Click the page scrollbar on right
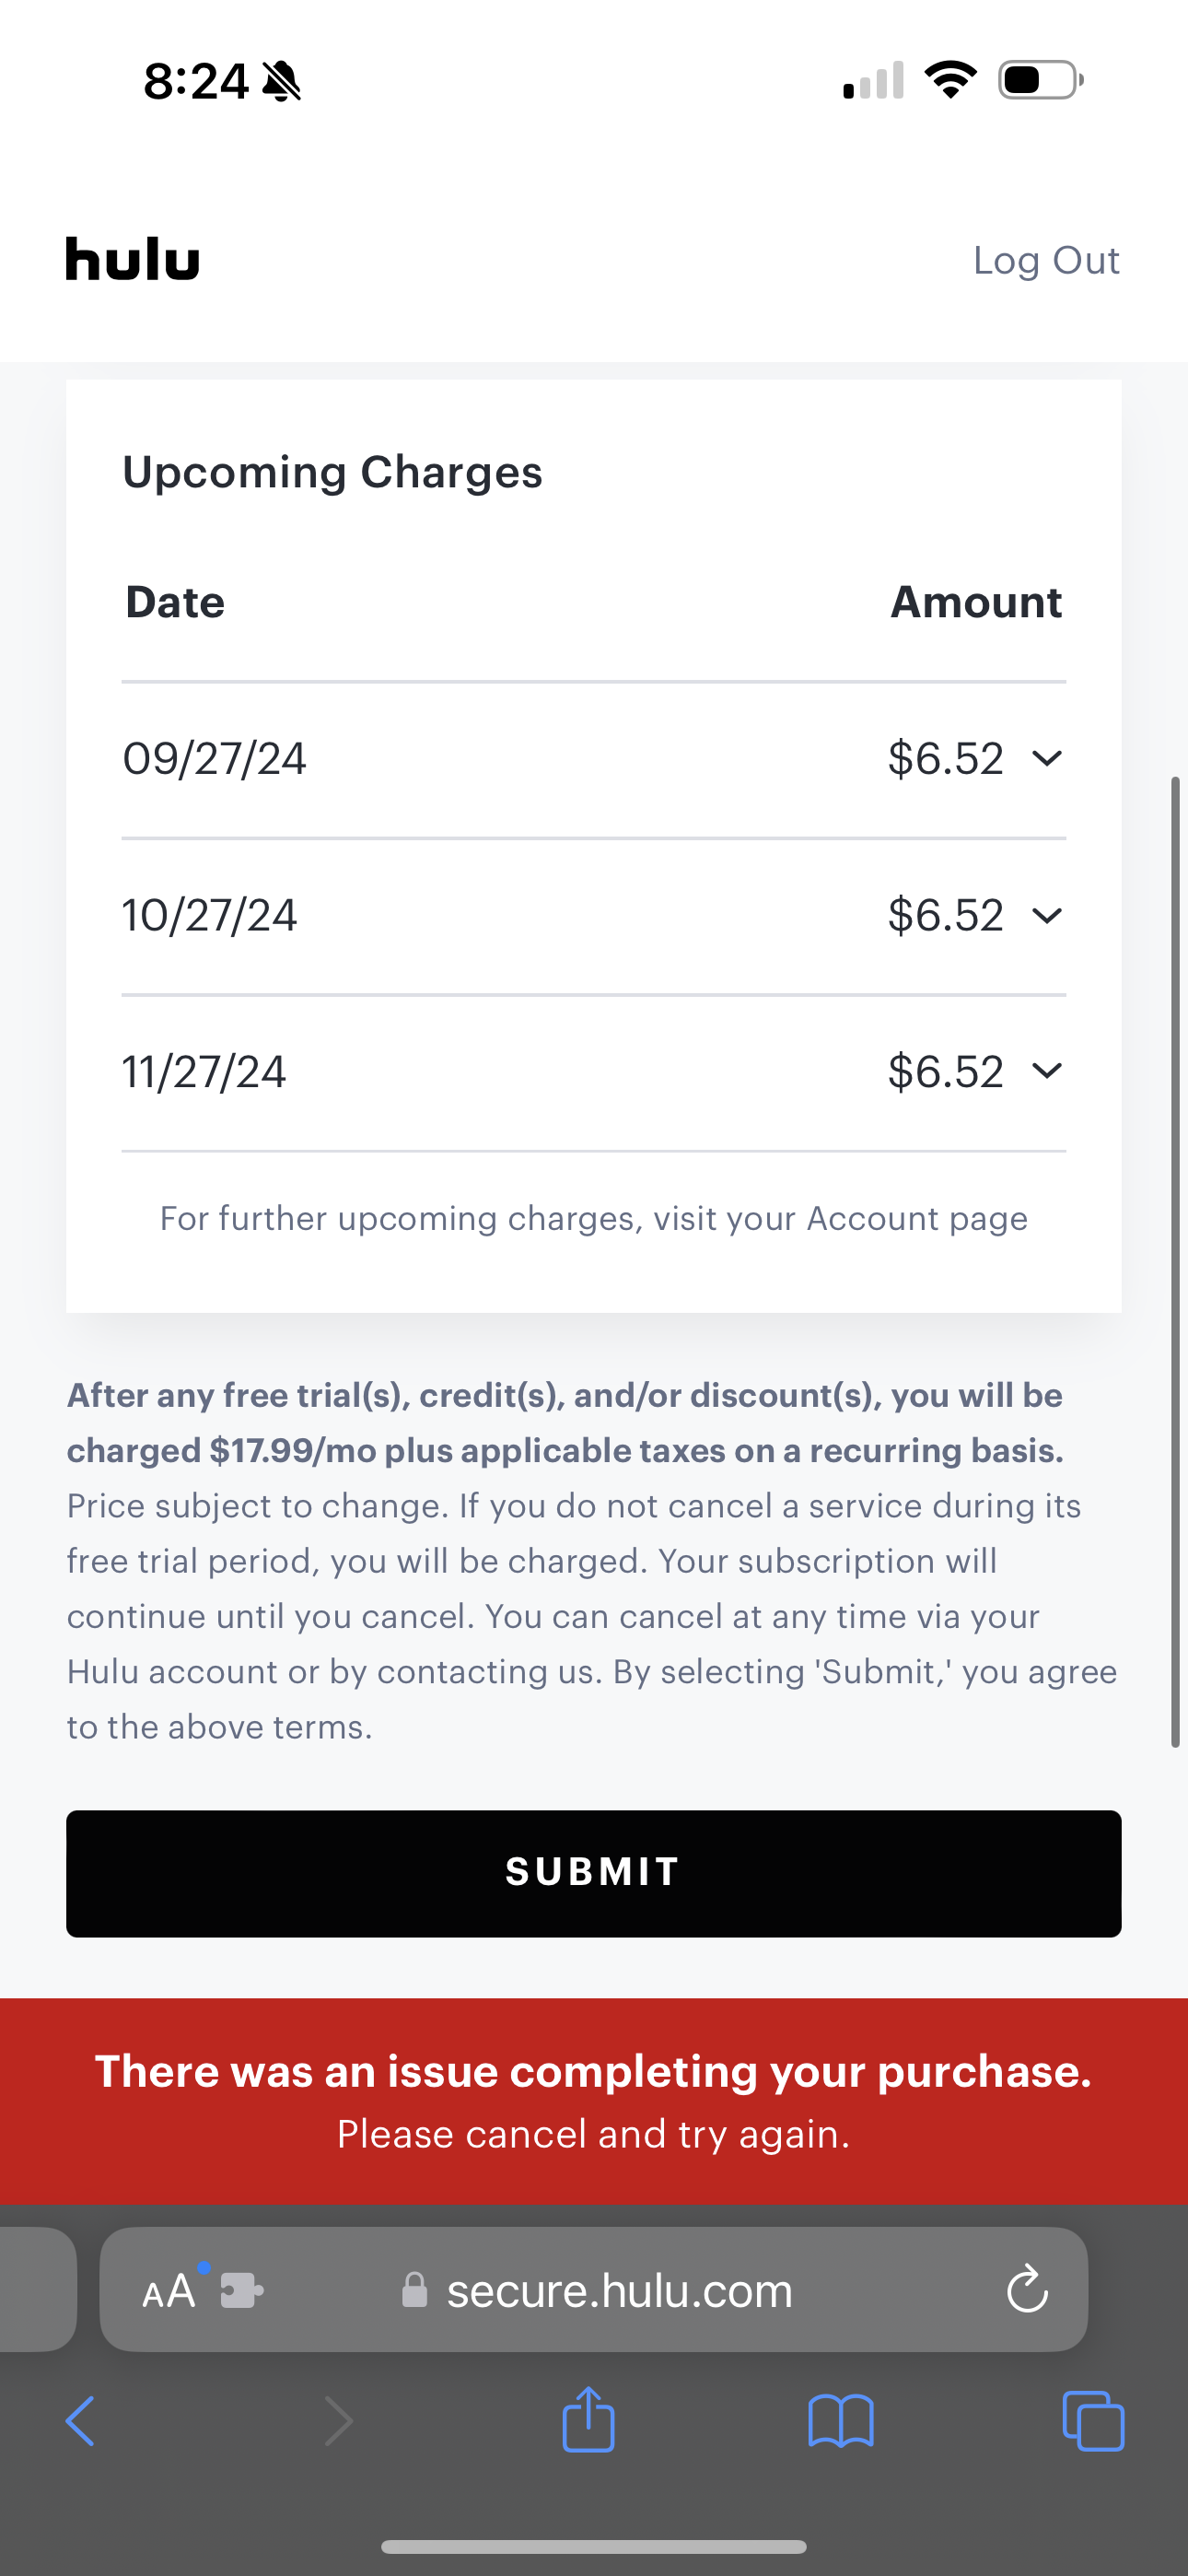 tap(1176, 1260)
